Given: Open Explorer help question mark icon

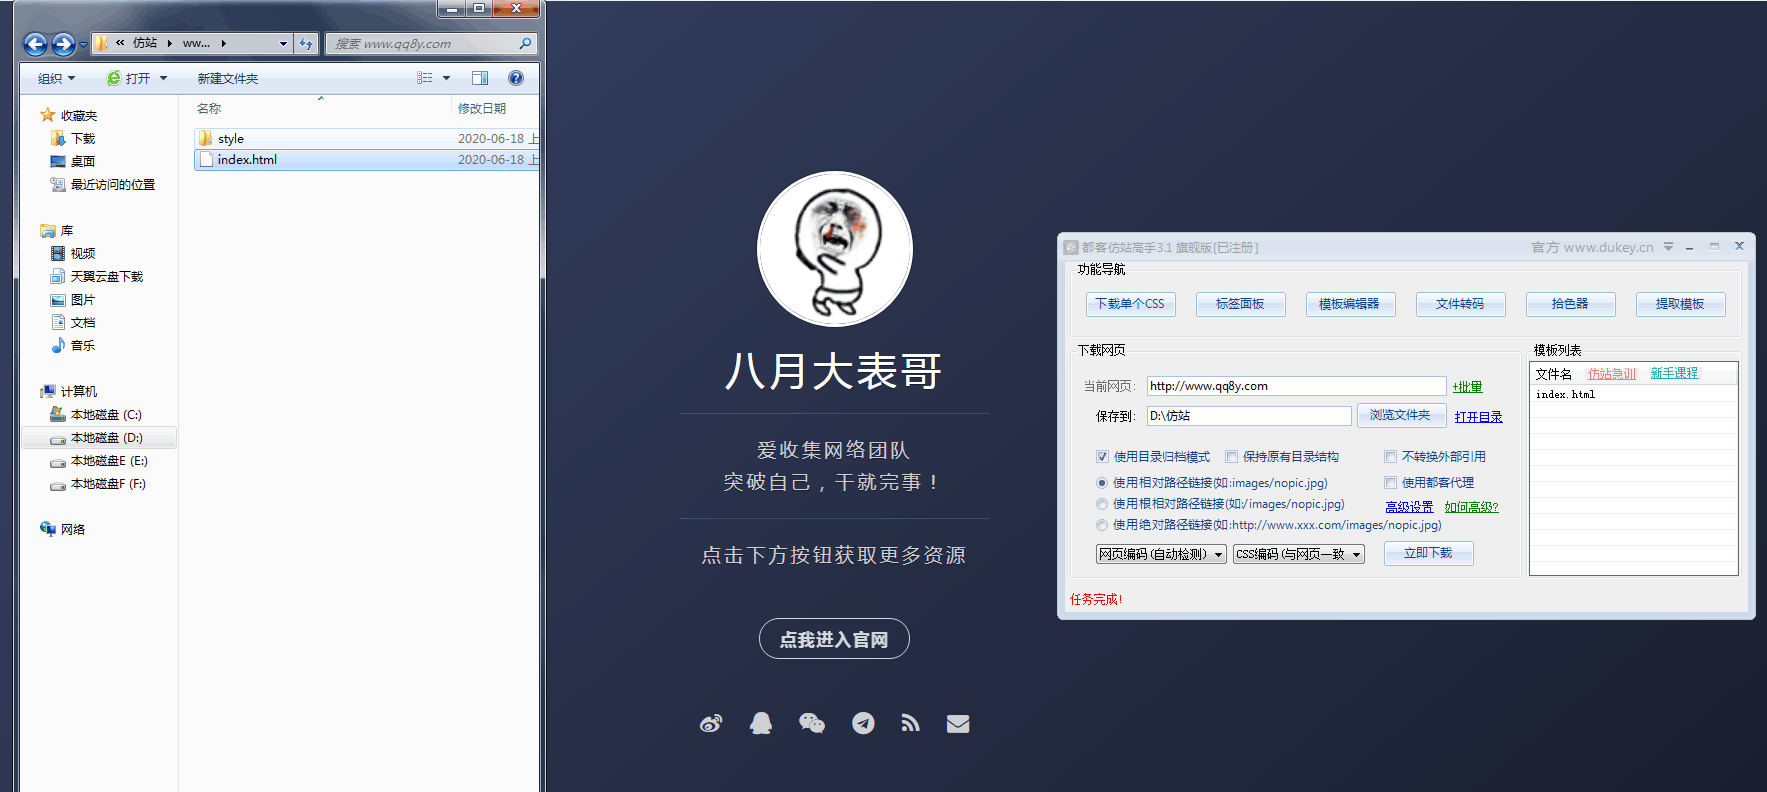Looking at the screenshot, I should [x=516, y=78].
